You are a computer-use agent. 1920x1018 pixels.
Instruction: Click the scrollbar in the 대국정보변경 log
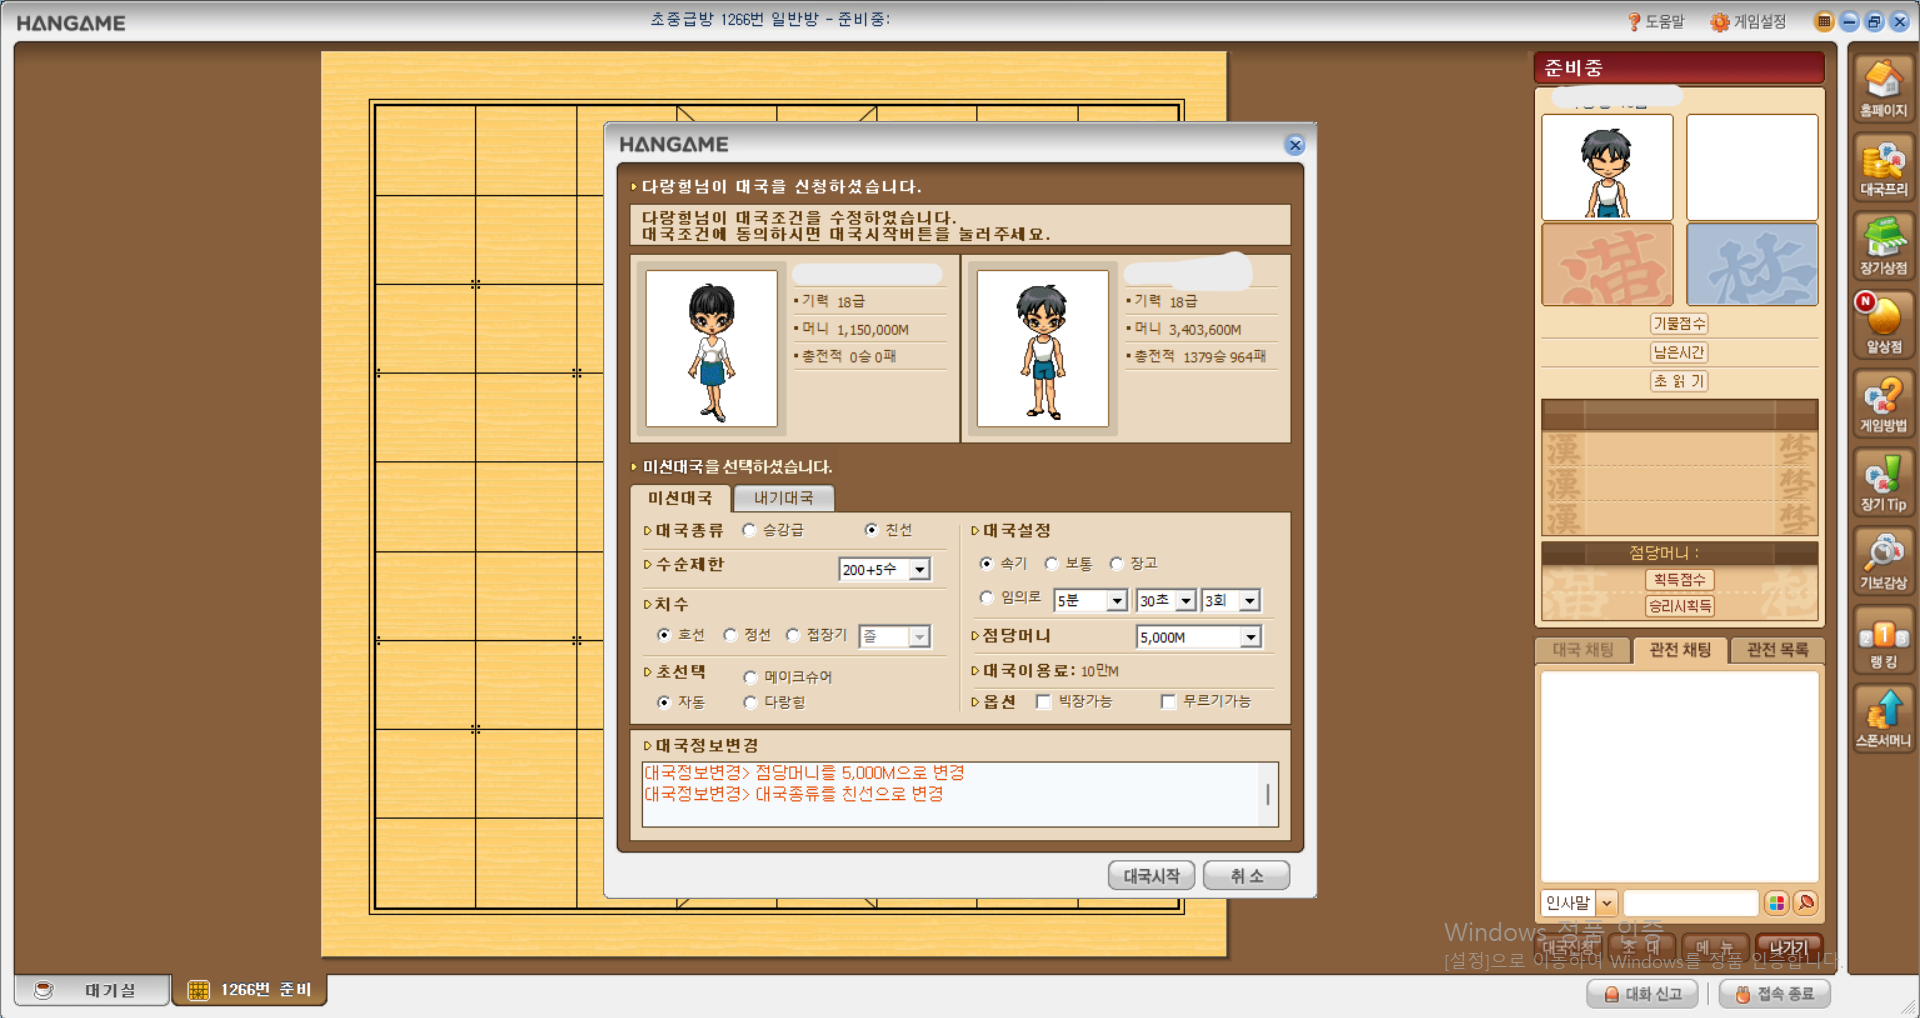coord(1268,794)
